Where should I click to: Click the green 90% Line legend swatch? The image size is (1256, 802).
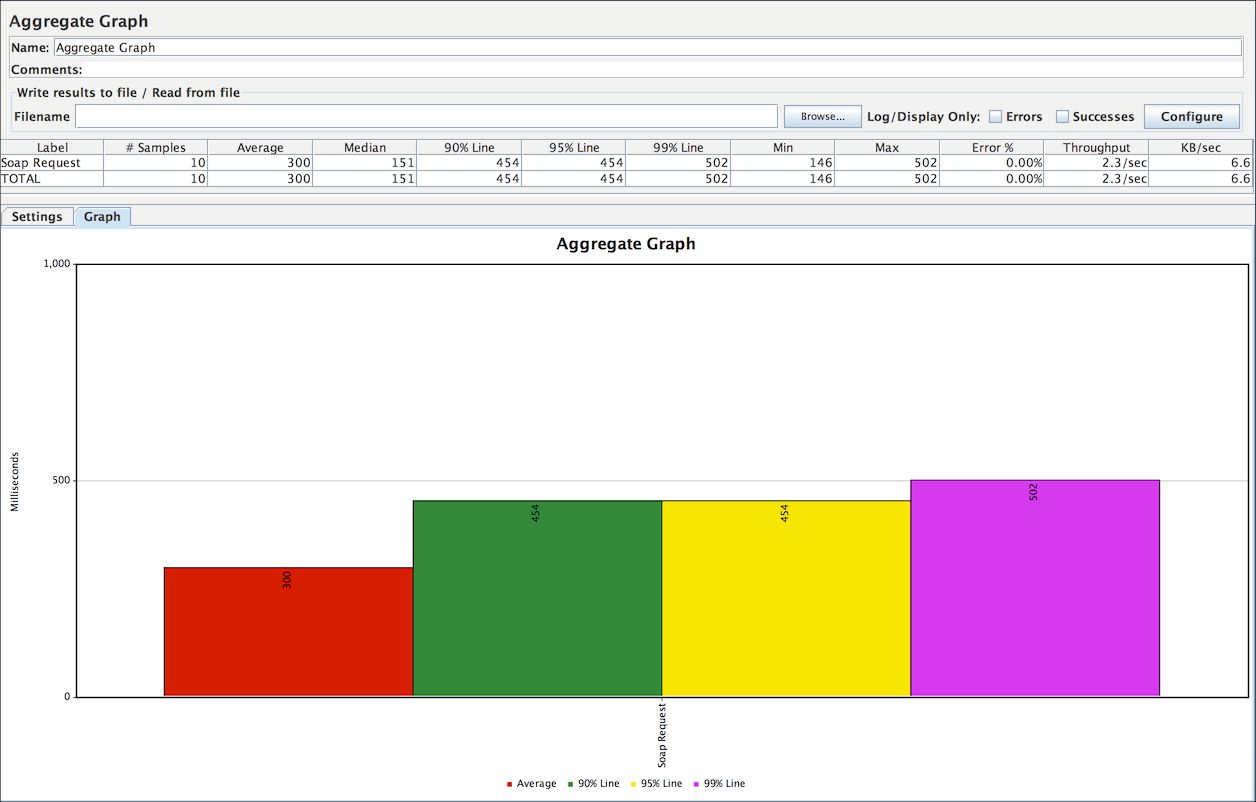pyautogui.click(x=572, y=784)
